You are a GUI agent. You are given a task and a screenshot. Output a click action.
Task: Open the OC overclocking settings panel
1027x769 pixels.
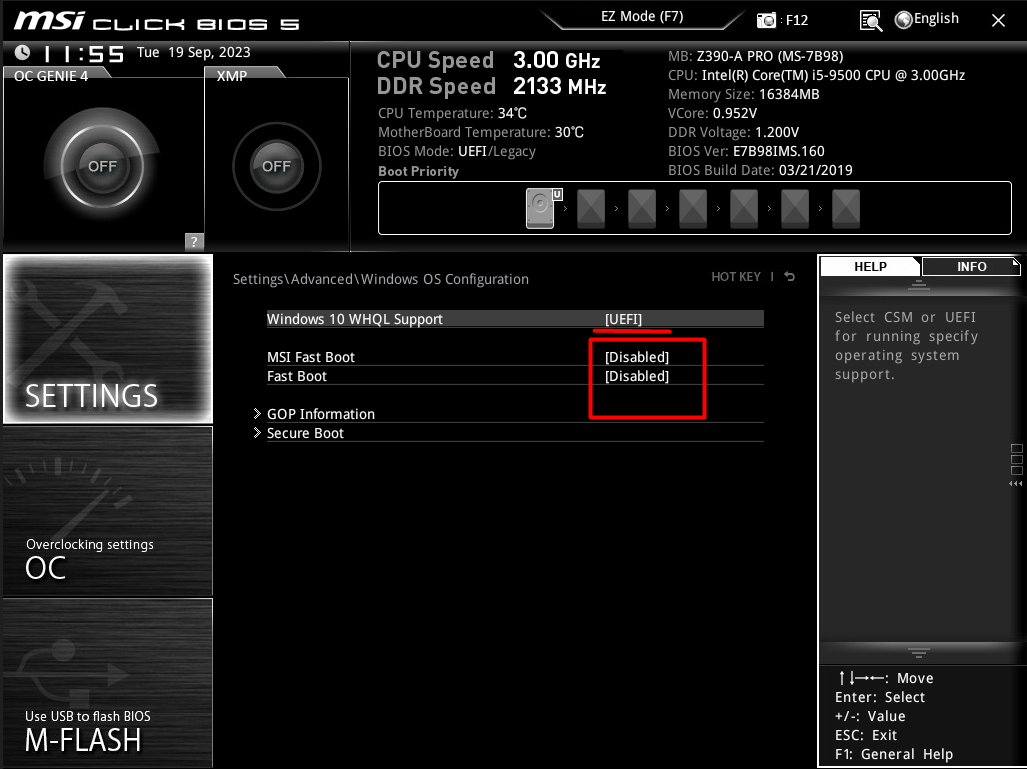click(107, 511)
